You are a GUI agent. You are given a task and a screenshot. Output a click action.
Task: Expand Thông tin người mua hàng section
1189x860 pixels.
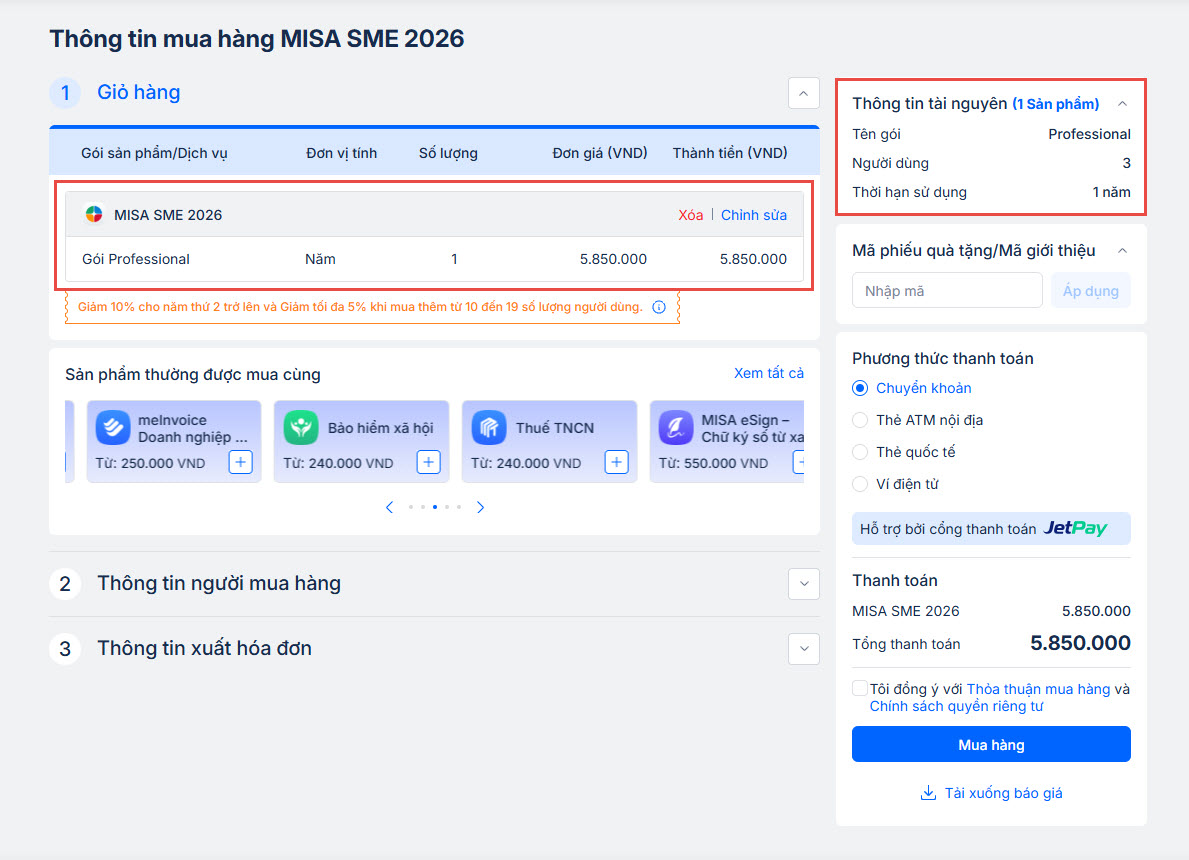click(803, 584)
